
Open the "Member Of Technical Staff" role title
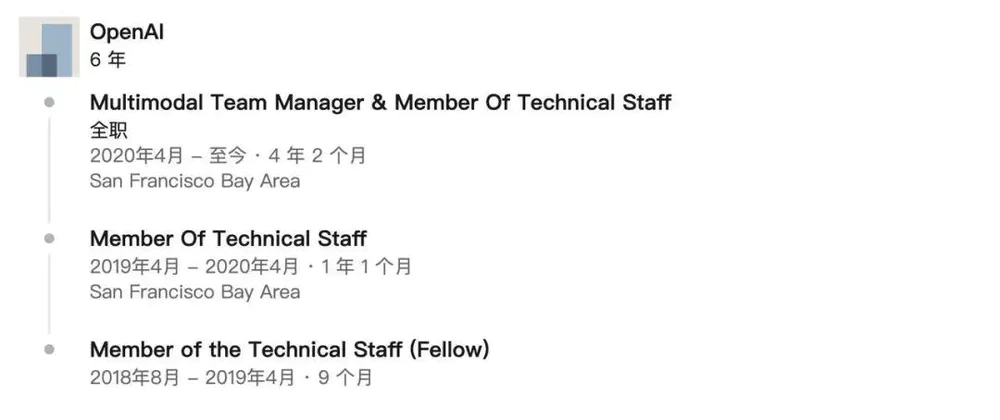228,239
